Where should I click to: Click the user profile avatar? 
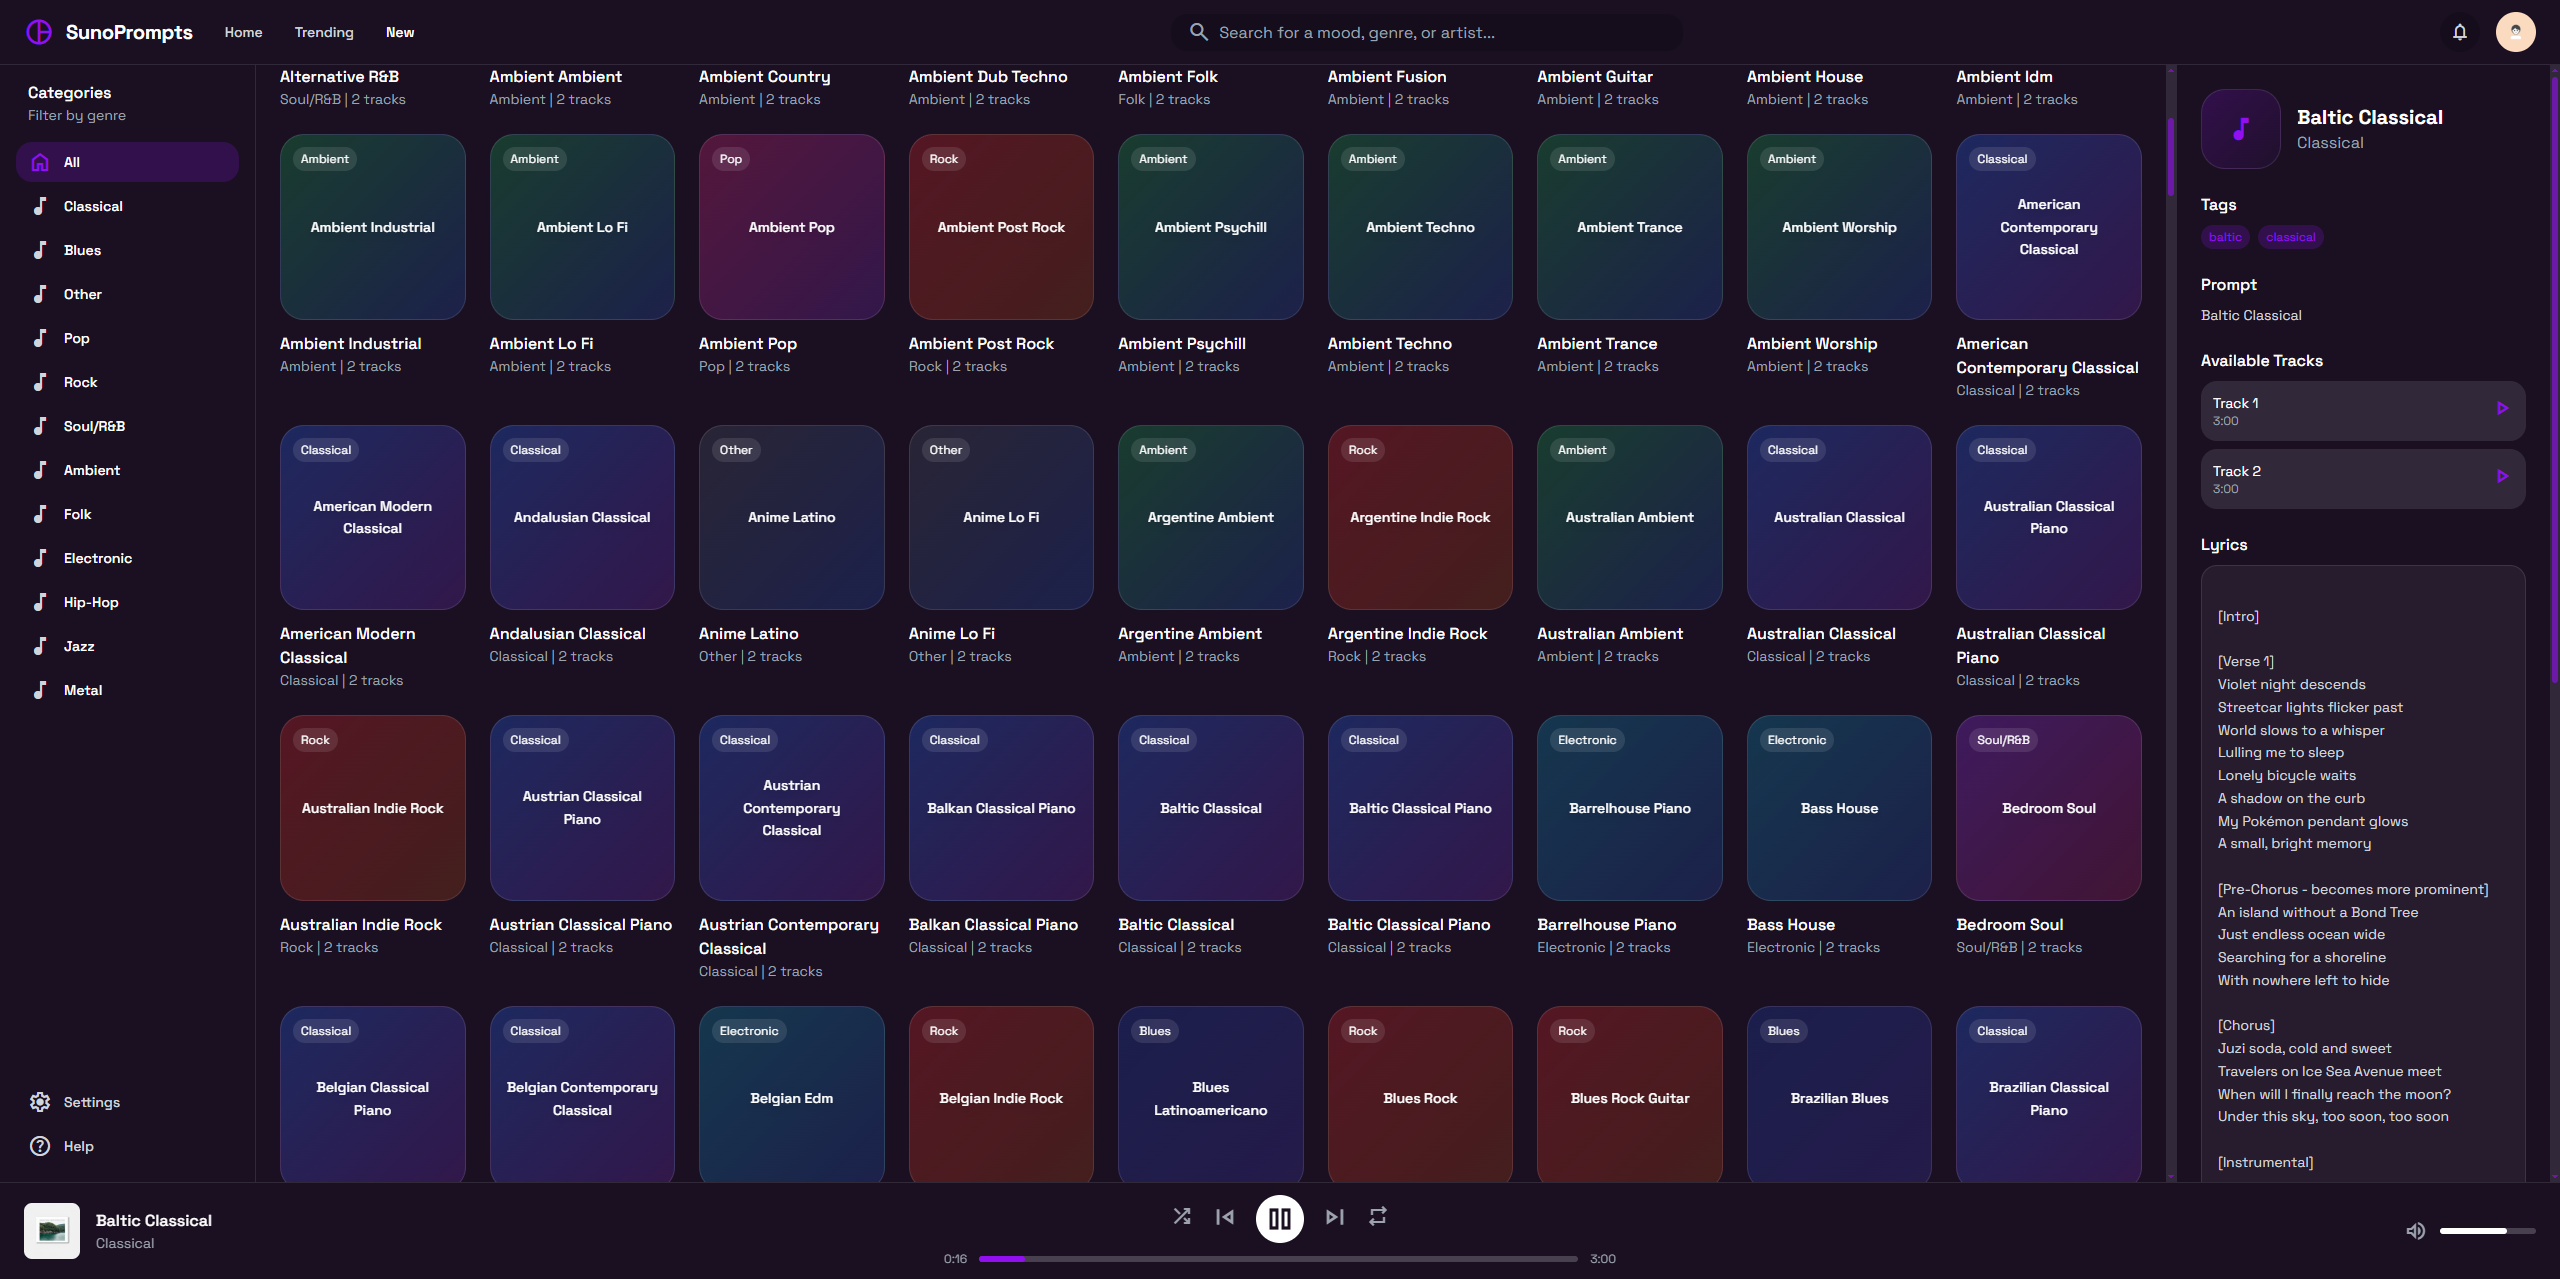(x=2515, y=31)
